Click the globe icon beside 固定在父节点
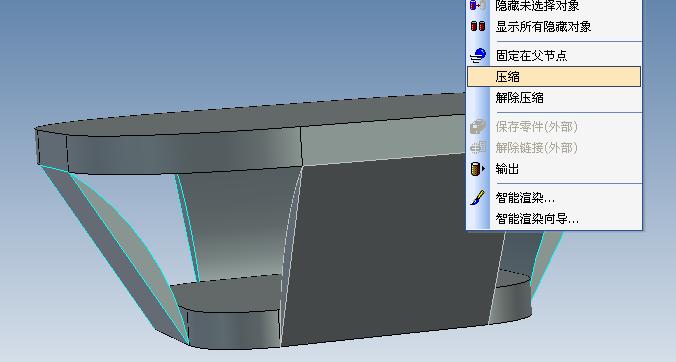 [x=478, y=55]
